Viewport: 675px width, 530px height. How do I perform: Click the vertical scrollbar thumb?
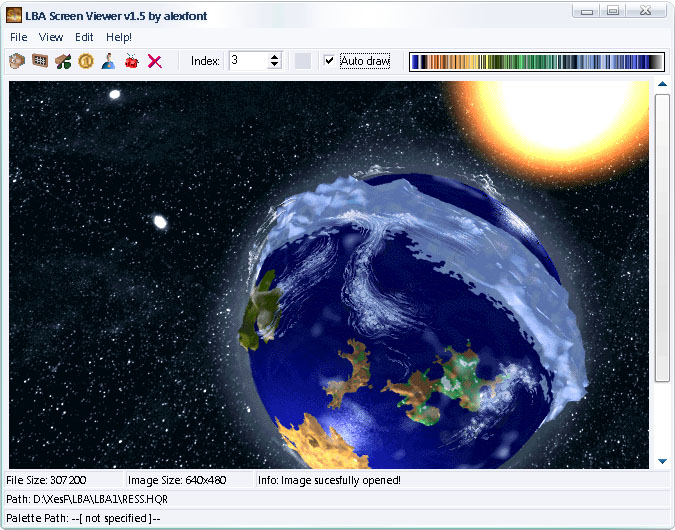(x=663, y=238)
